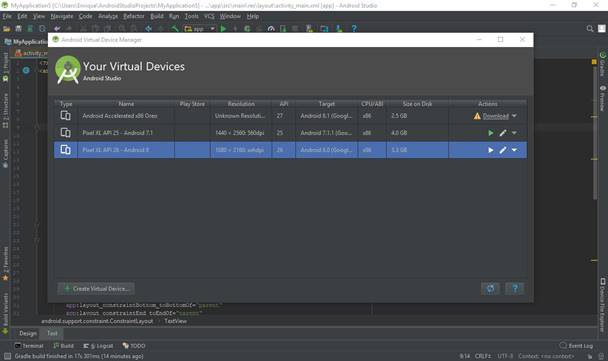The image size is (608, 361).
Task: Open the File menu
Action: tap(7, 16)
